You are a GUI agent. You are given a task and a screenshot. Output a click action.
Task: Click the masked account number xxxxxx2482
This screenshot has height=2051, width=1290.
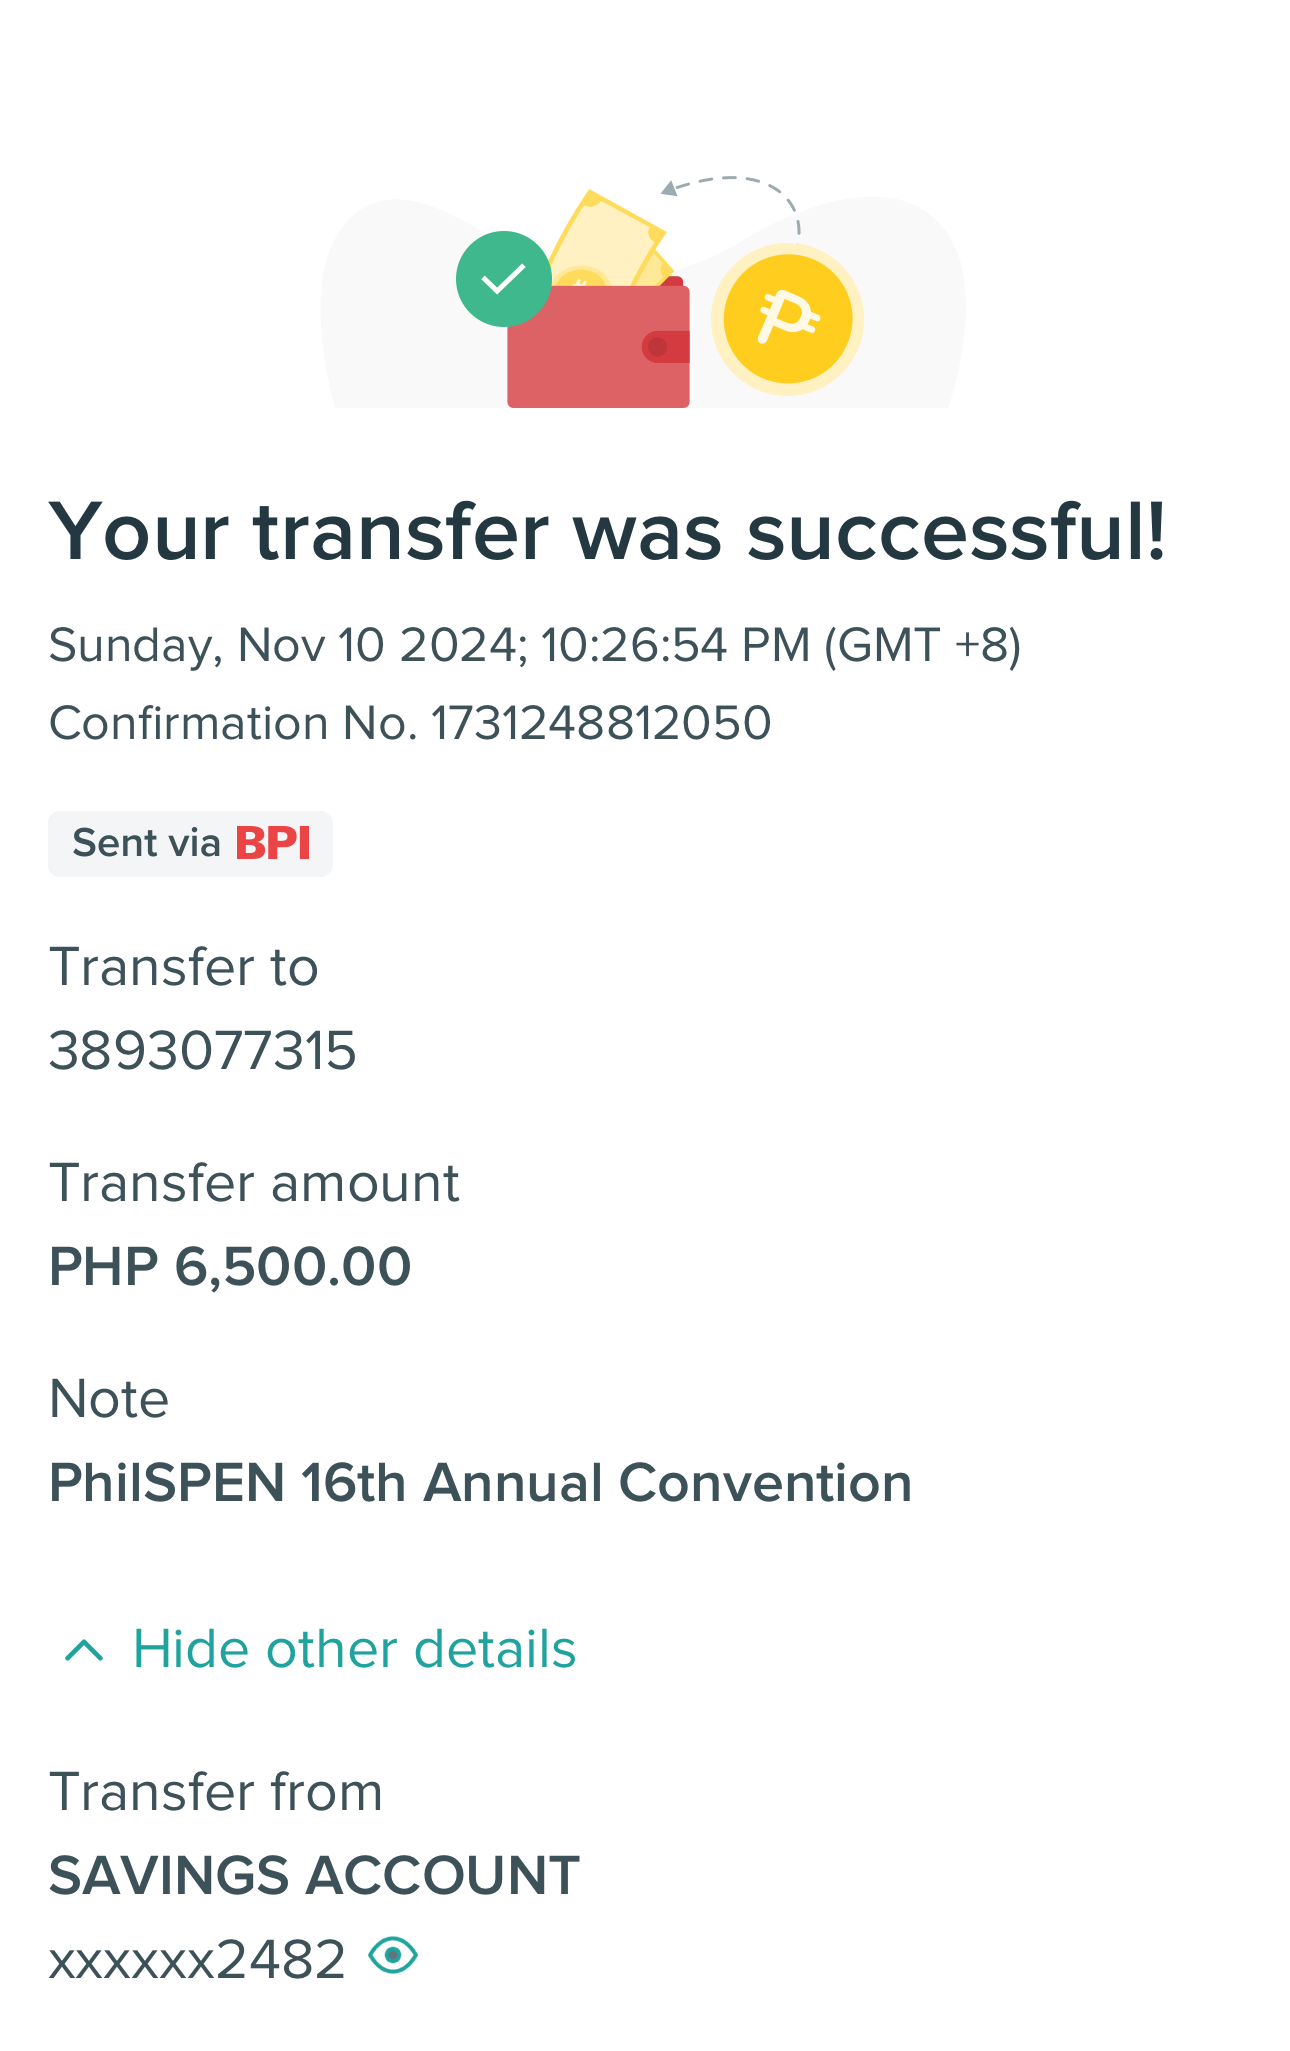(197, 1959)
